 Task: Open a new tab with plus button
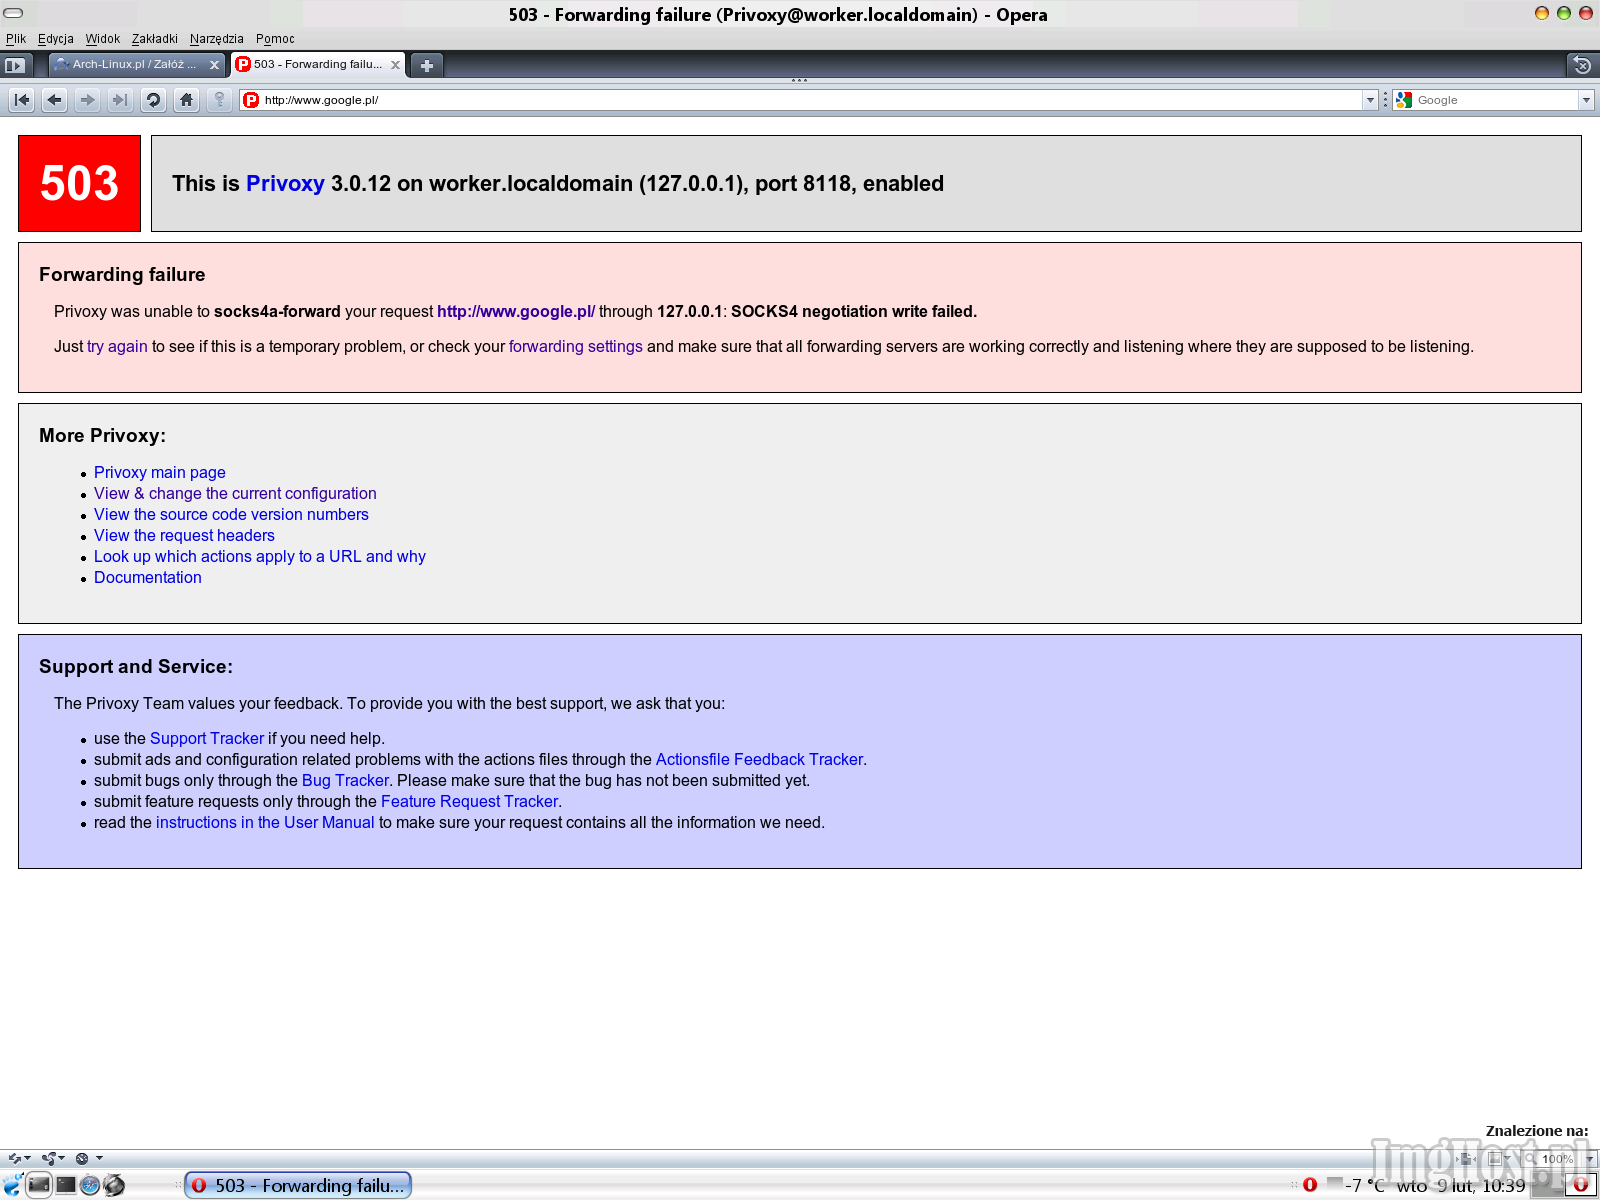[427, 65]
